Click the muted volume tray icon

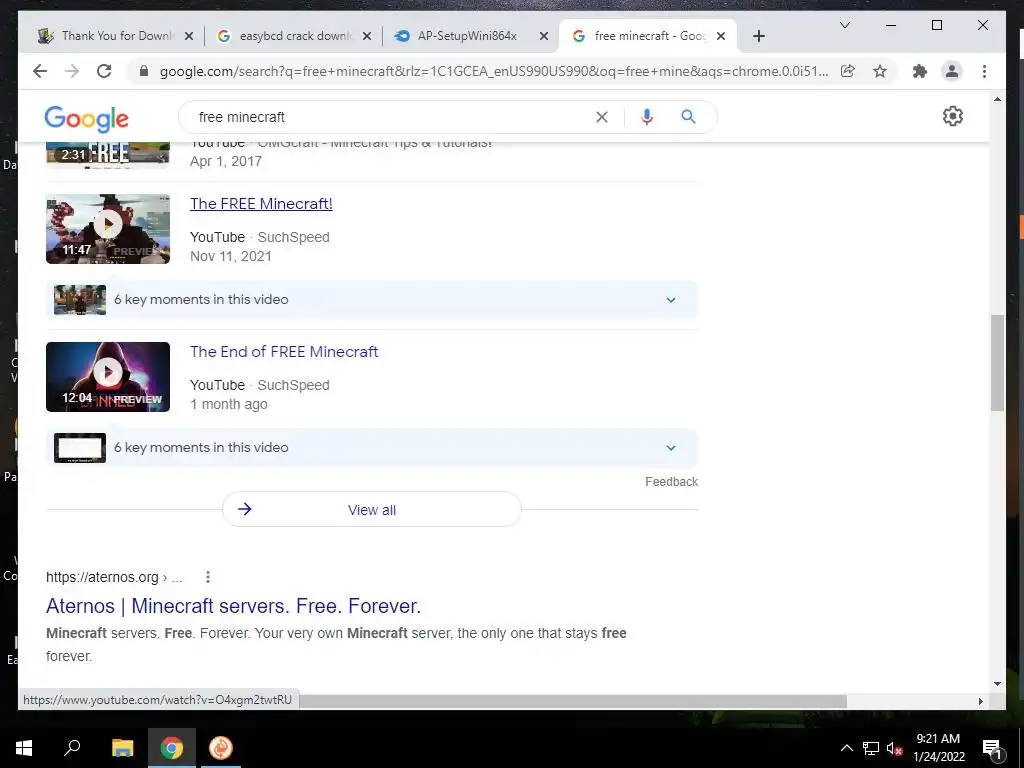895,748
